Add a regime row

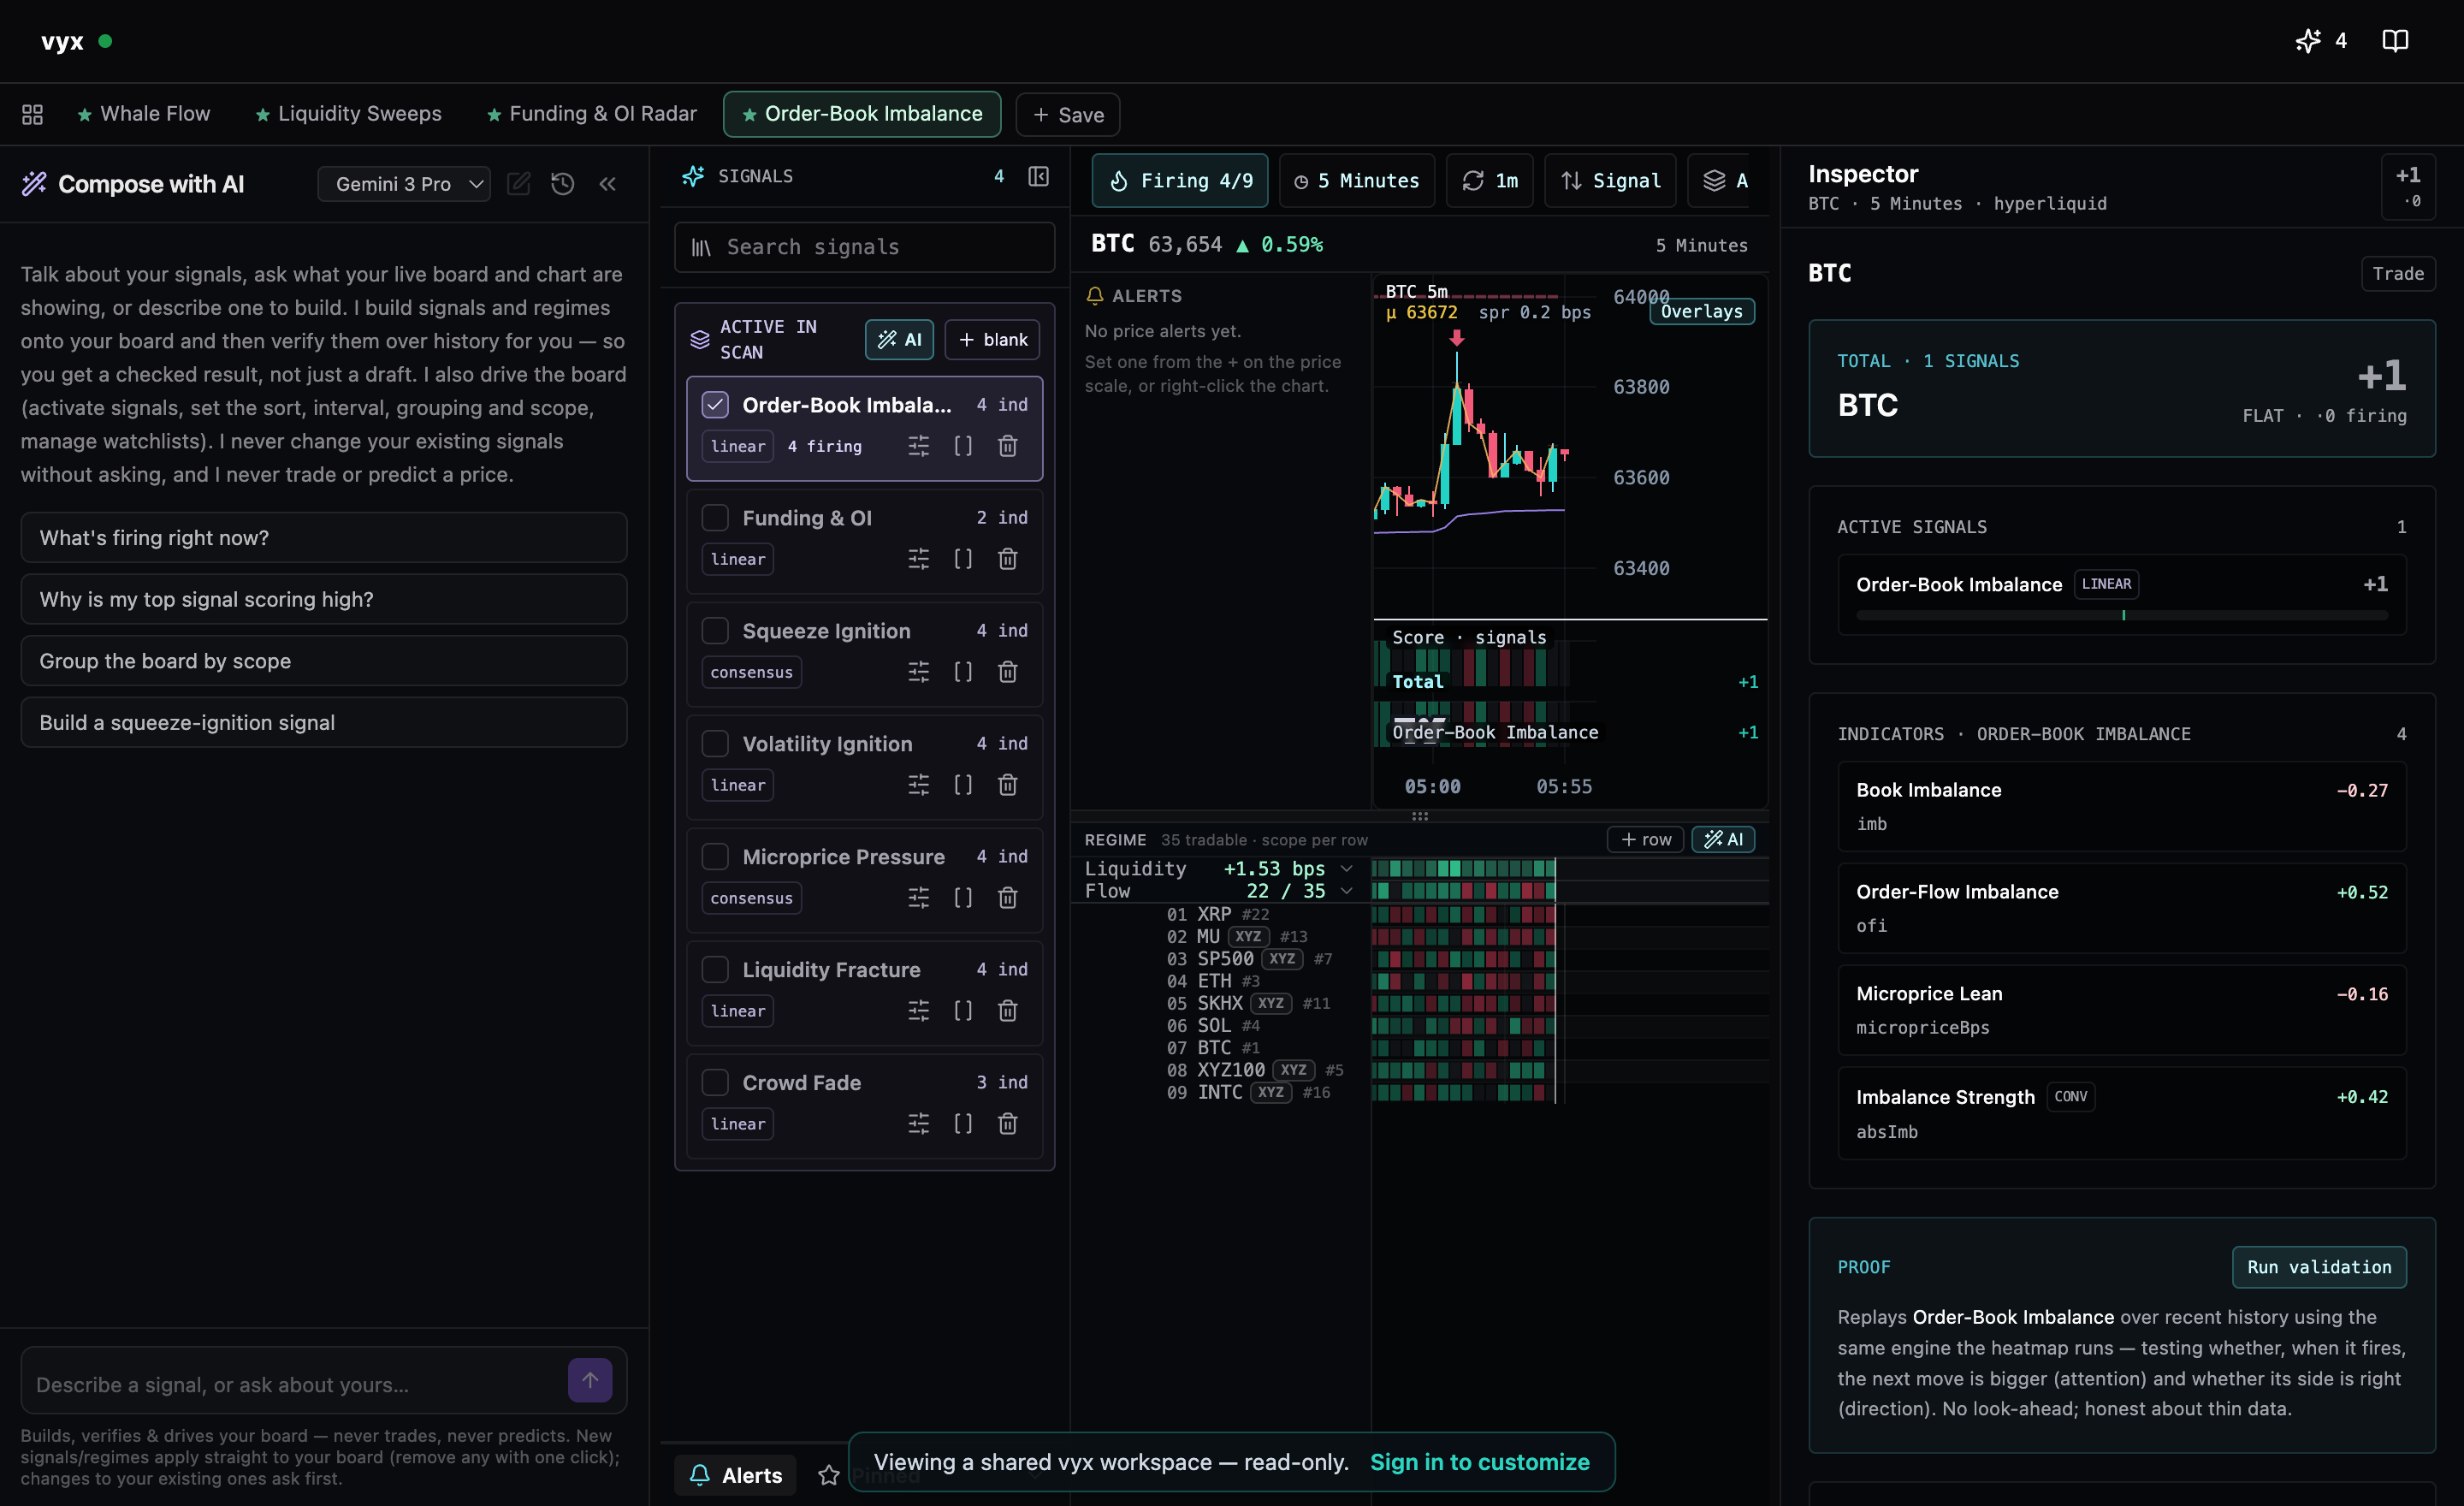coord(1646,840)
